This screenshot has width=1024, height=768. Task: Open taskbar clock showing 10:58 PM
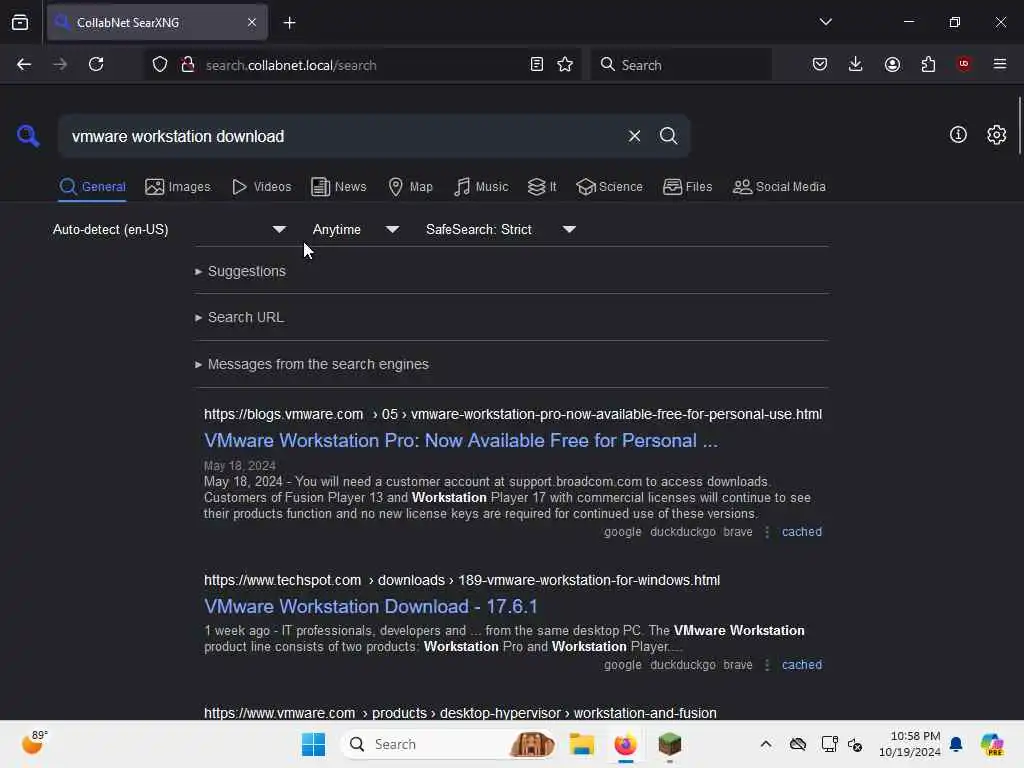tap(910, 744)
